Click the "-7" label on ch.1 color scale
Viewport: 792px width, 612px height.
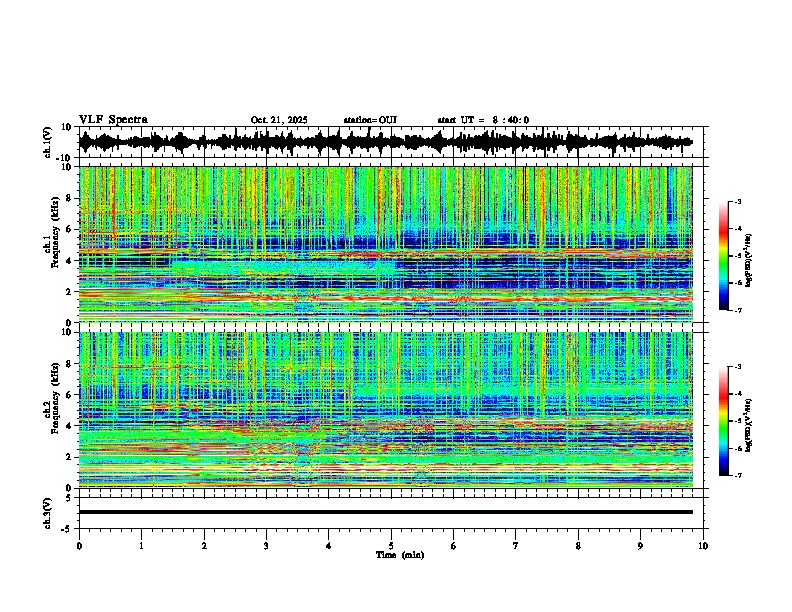coord(737,310)
